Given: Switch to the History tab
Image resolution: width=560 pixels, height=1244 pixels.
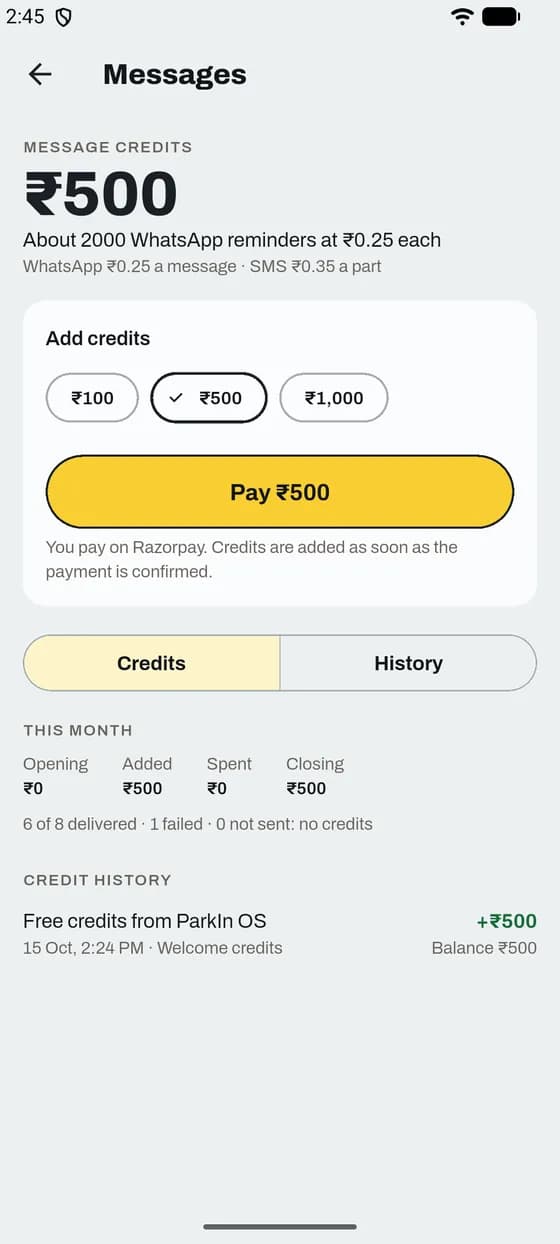Looking at the screenshot, I should pyautogui.click(x=408, y=663).
